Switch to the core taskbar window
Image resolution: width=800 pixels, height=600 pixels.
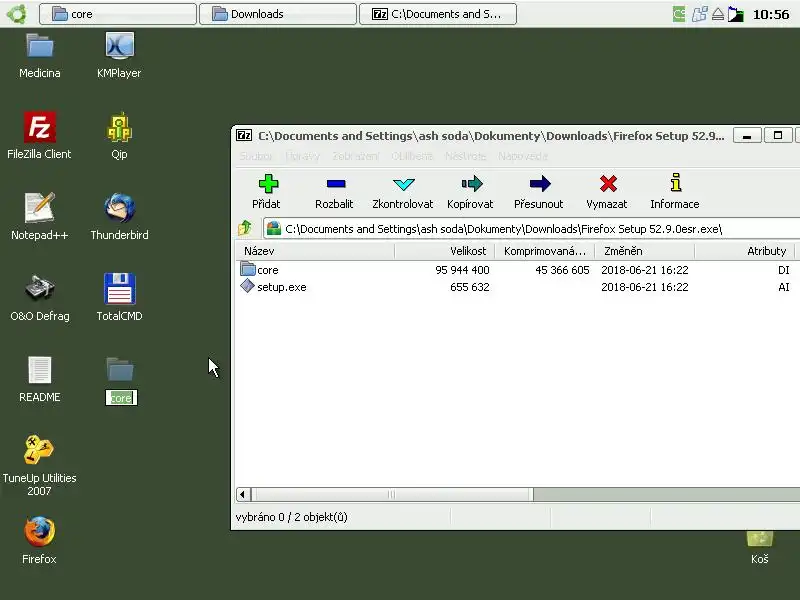click(118, 14)
